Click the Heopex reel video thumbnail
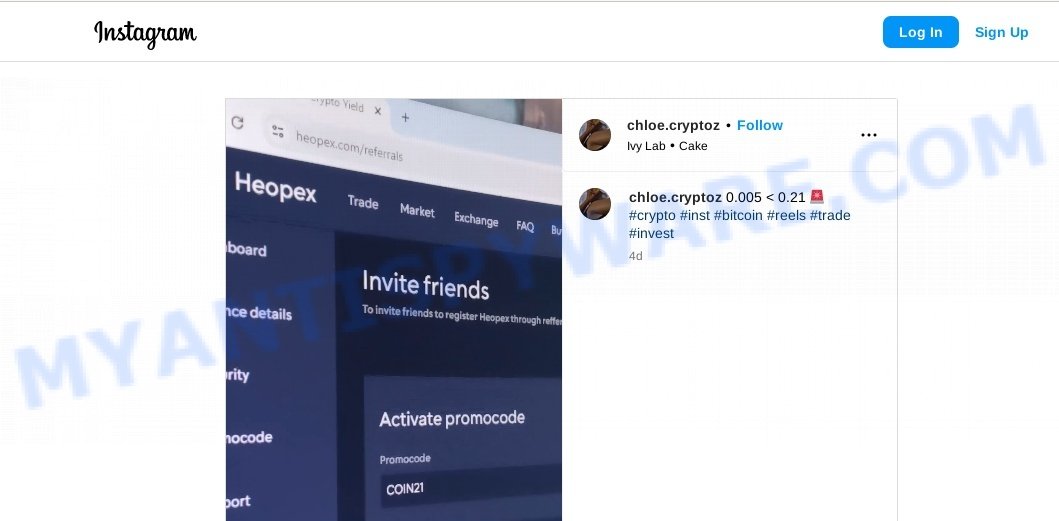This screenshot has width=1059, height=521. pos(394,309)
